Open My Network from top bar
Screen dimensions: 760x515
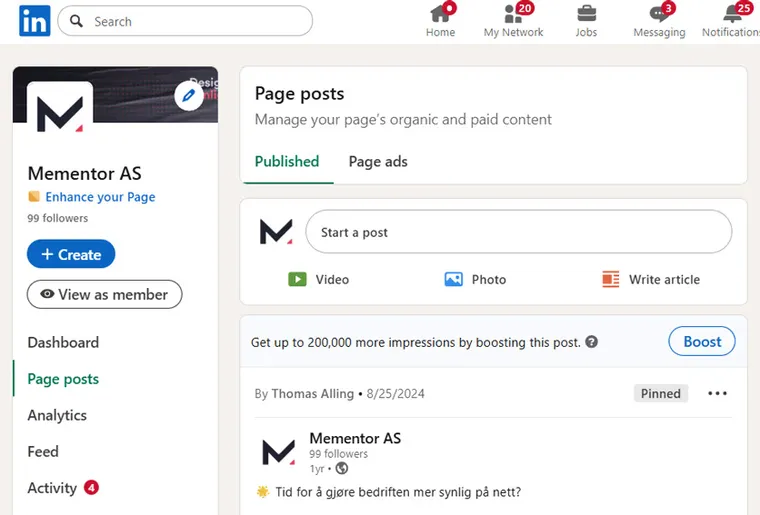pyautogui.click(x=513, y=21)
